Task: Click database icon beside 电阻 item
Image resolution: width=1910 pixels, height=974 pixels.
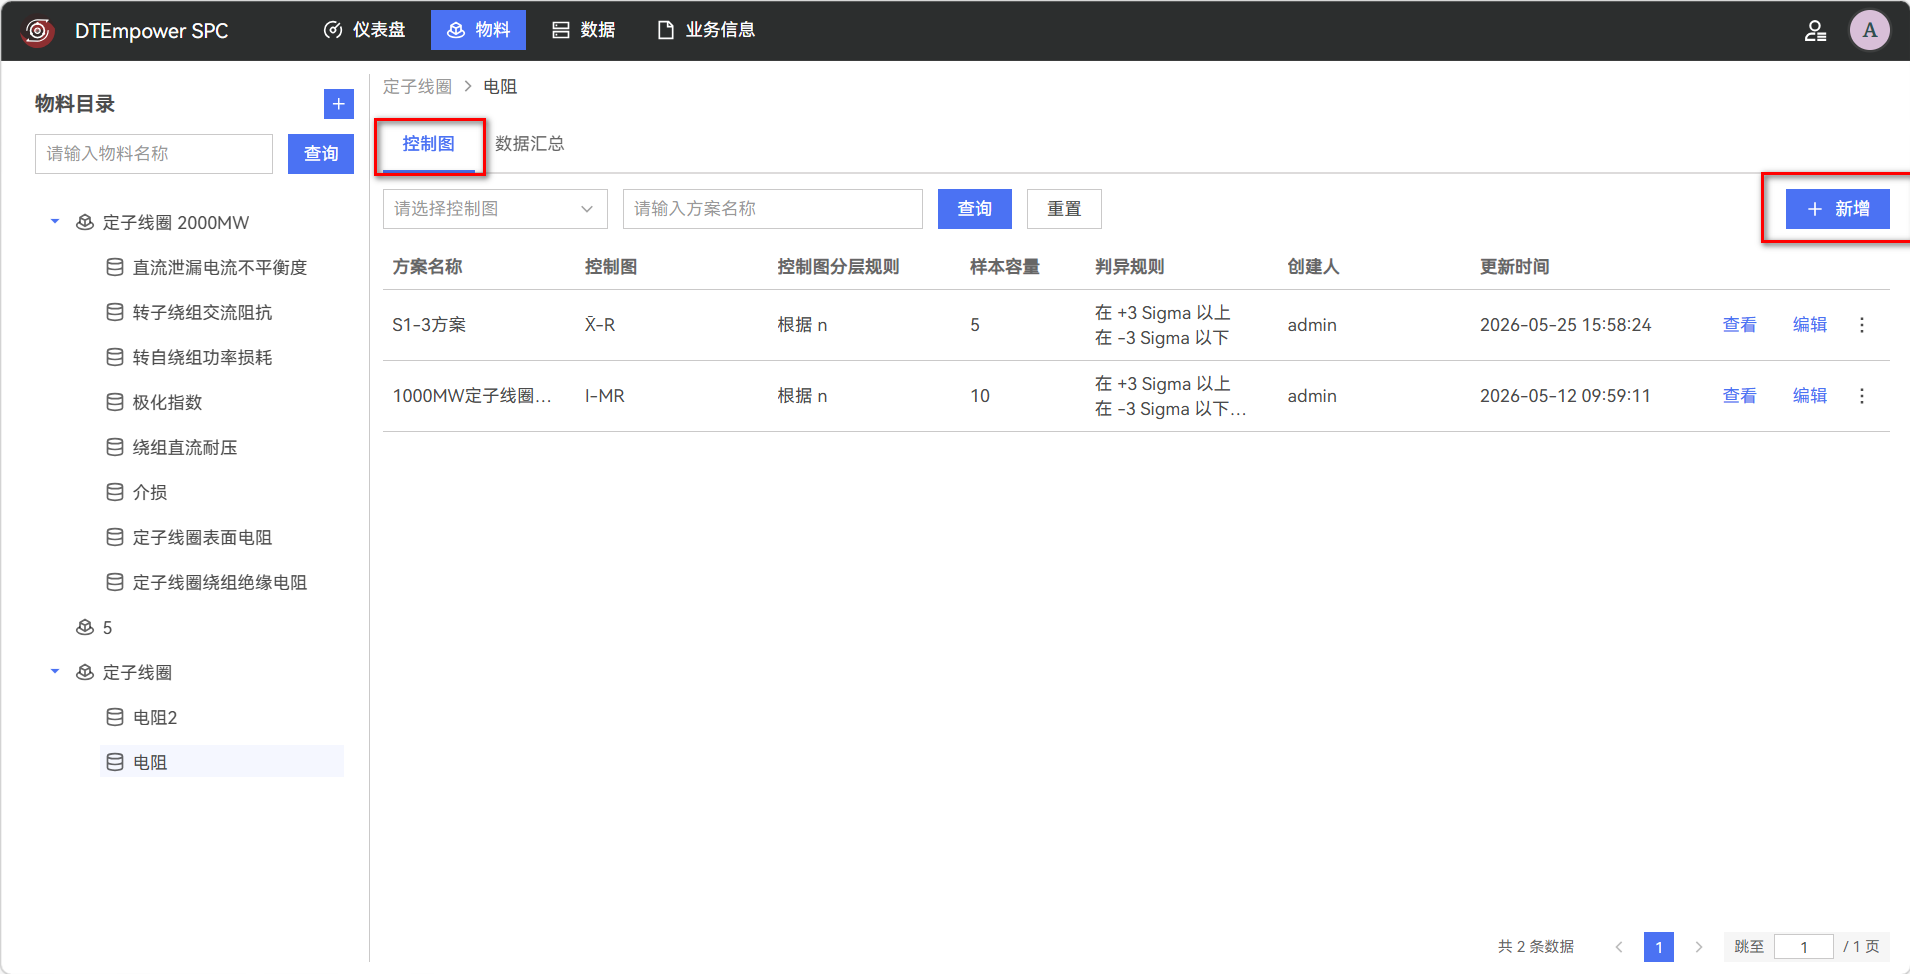Action: point(115,762)
